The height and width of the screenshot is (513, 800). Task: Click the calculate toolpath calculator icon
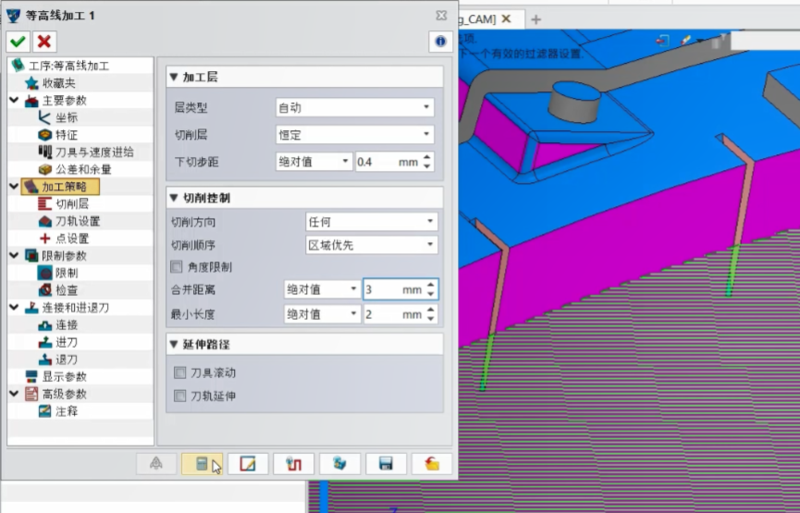coord(202,464)
